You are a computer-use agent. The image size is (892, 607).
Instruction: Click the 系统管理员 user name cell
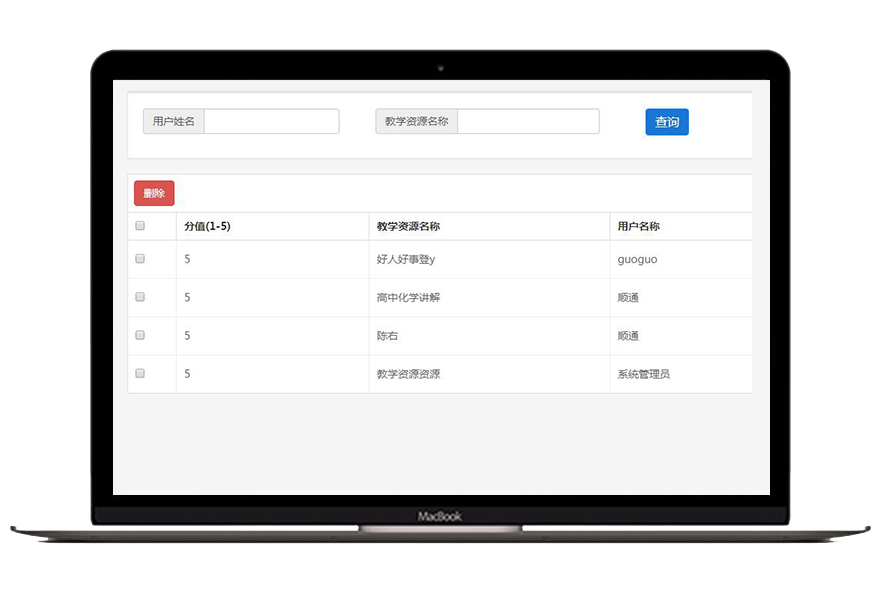[644, 374]
